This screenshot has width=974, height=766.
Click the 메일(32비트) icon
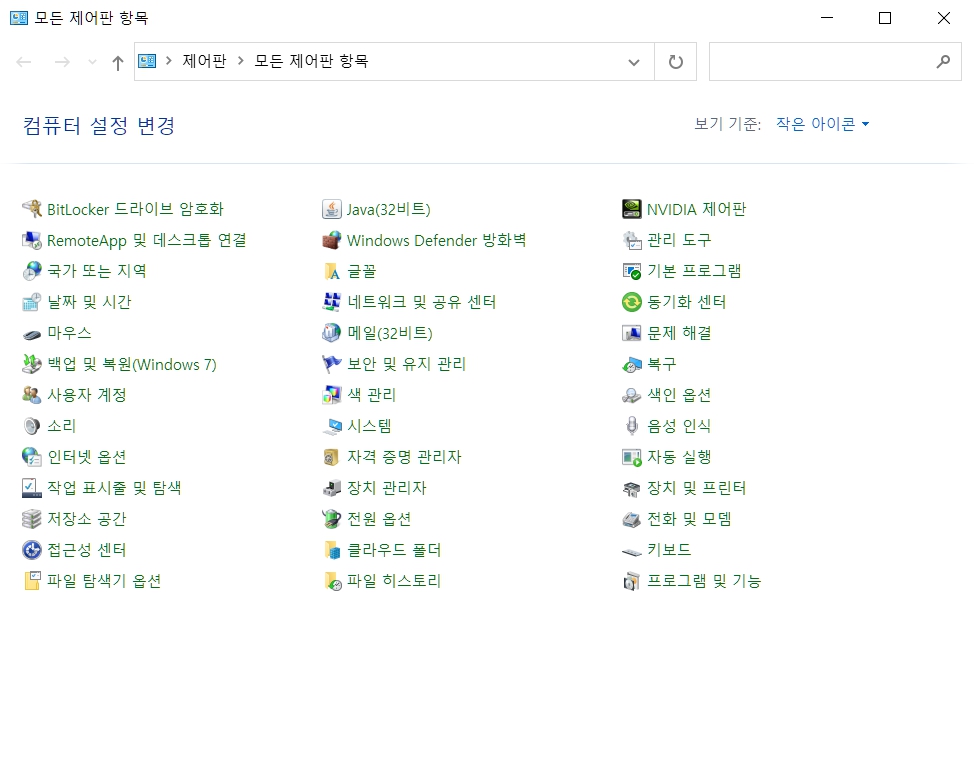point(332,333)
